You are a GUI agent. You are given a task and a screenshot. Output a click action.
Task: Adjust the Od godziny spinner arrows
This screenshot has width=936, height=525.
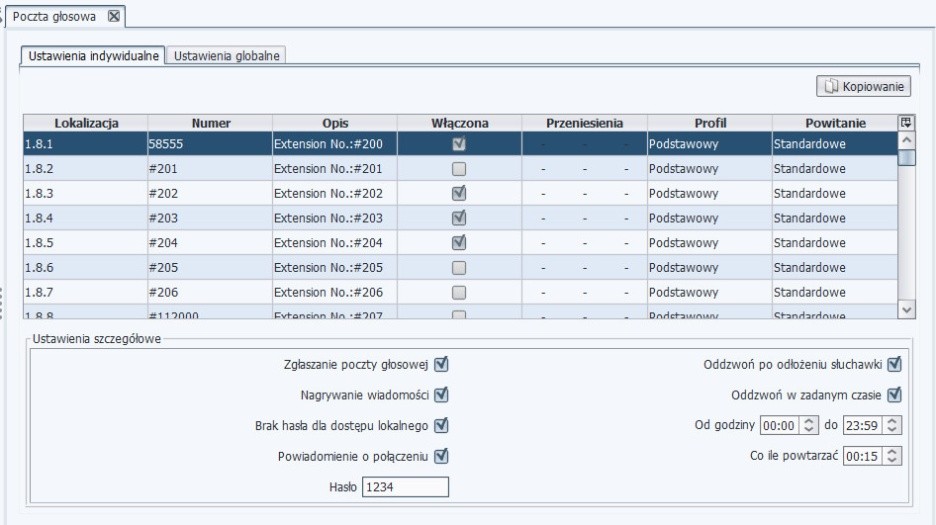(809, 425)
